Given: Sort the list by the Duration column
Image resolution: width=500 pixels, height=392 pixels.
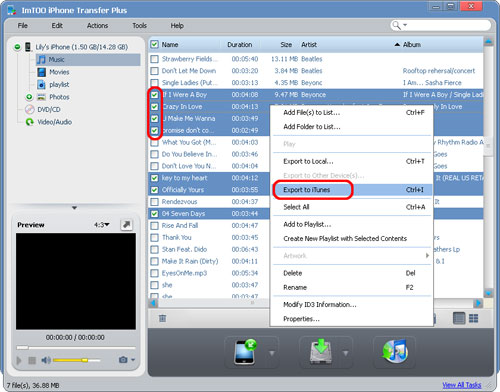Looking at the screenshot, I should tap(239, 45).
